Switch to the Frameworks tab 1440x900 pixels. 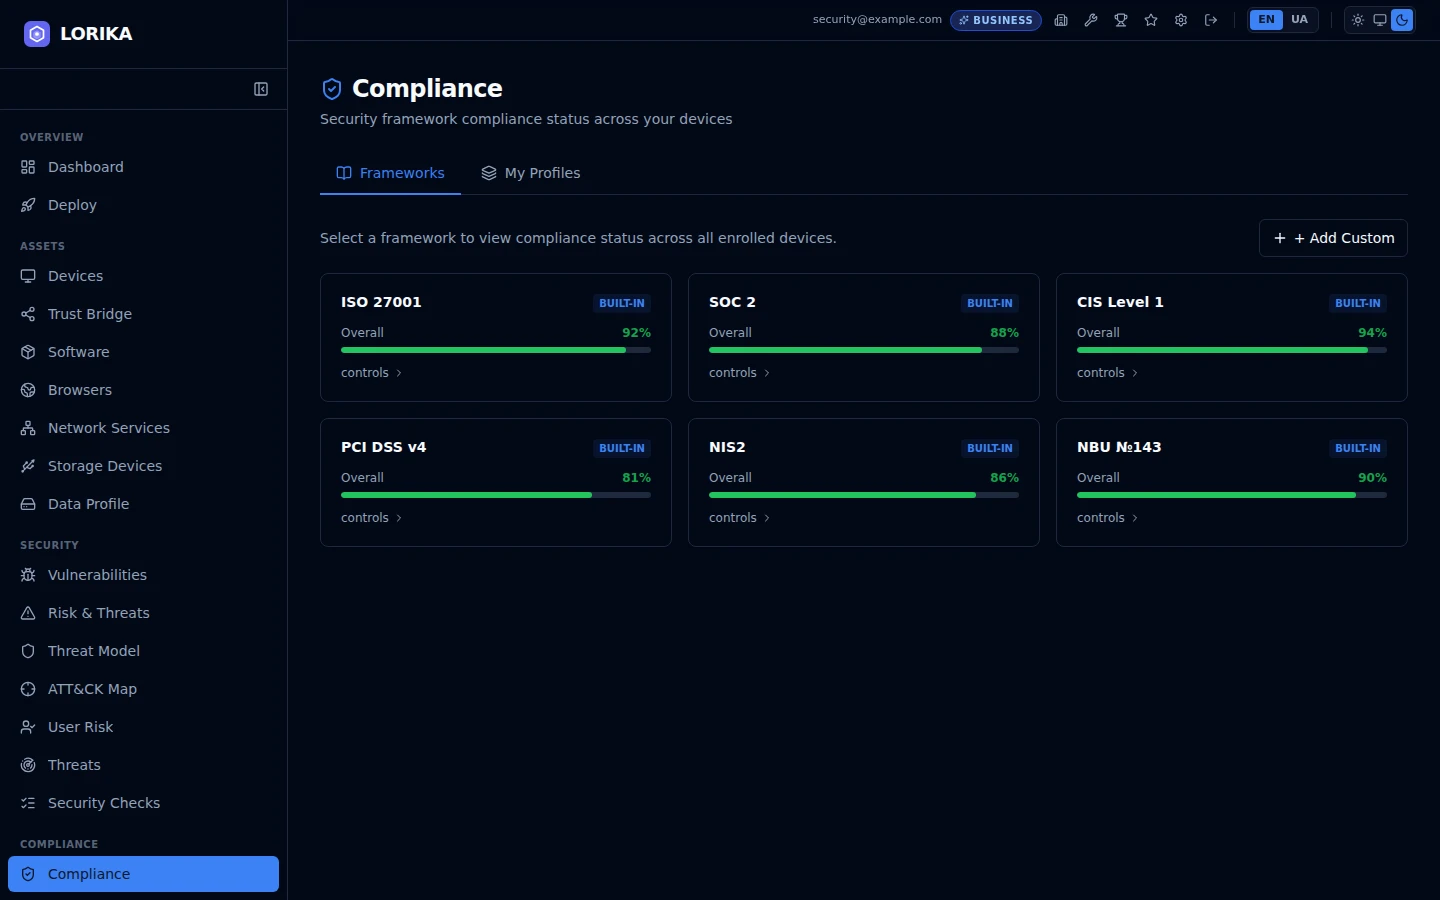click(x=390, y=173)
